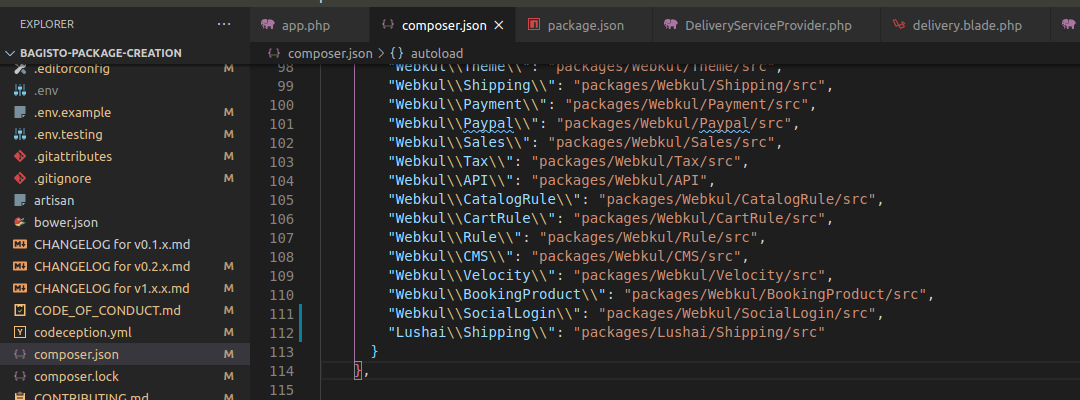Click the M status badge for codeception.yml
This screenshot has width=1080, height=400.
[229, 333]
